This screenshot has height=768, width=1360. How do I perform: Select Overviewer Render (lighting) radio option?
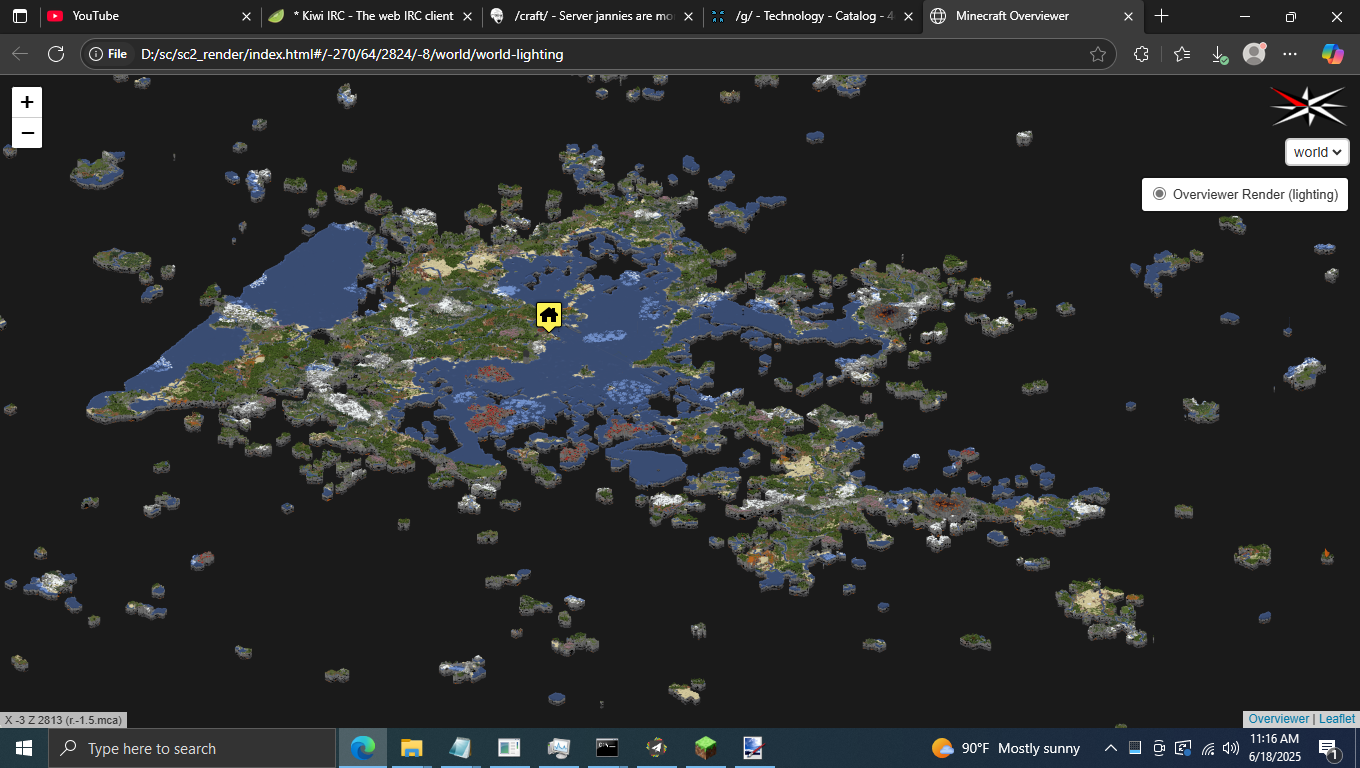pyautogui.click(x=1159, y=194)
